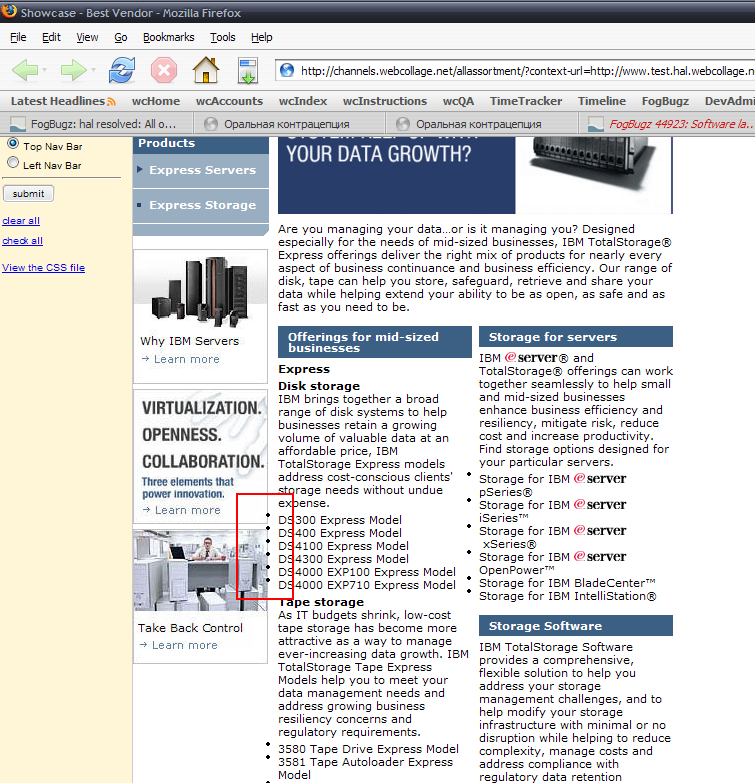
Task: Open the wcInstructions bookmark
Action: [x=384, y=101]
